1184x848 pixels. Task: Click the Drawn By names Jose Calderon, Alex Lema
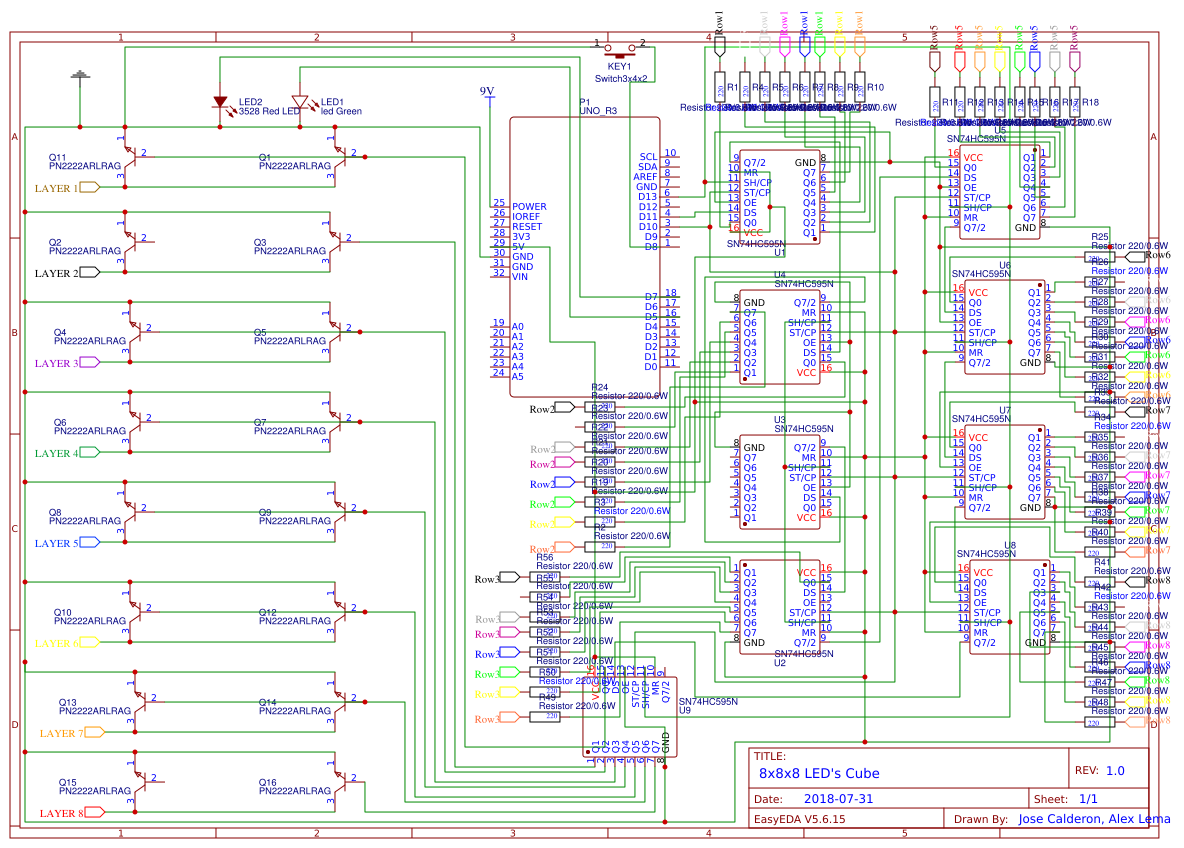coord(1093,818)
